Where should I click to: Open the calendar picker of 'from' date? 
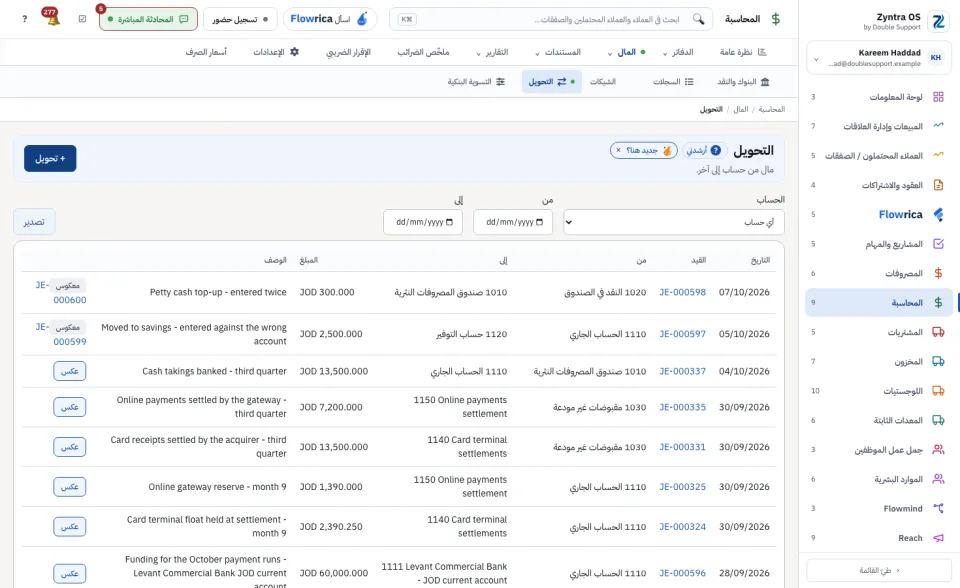(x=539, y=222)
